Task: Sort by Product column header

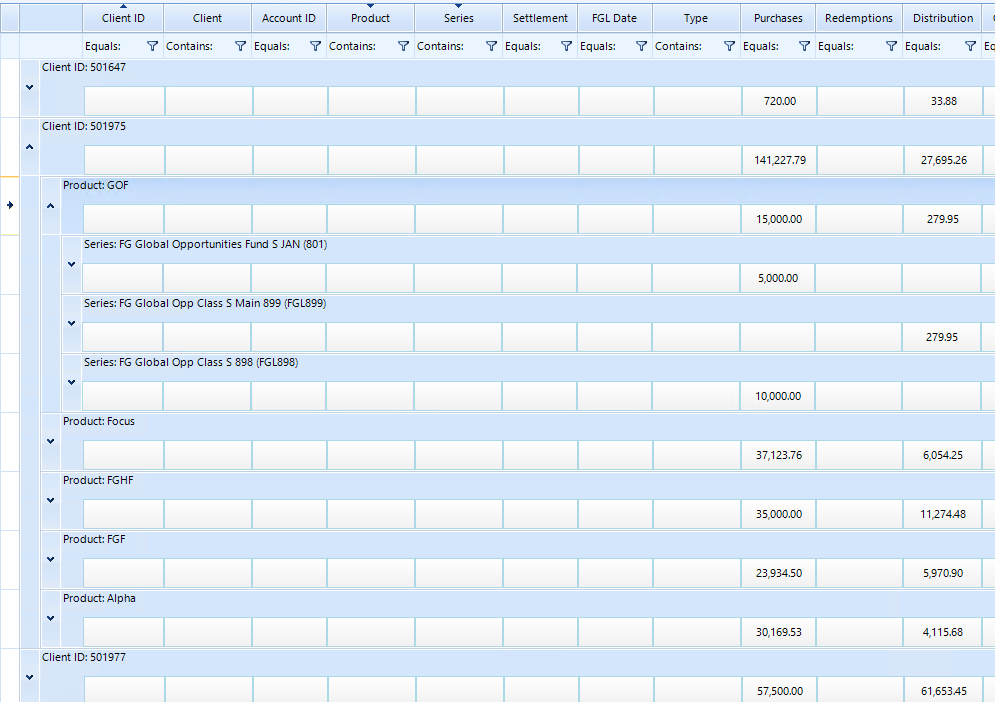Action: pyautogui.click(x=371, y=18)
